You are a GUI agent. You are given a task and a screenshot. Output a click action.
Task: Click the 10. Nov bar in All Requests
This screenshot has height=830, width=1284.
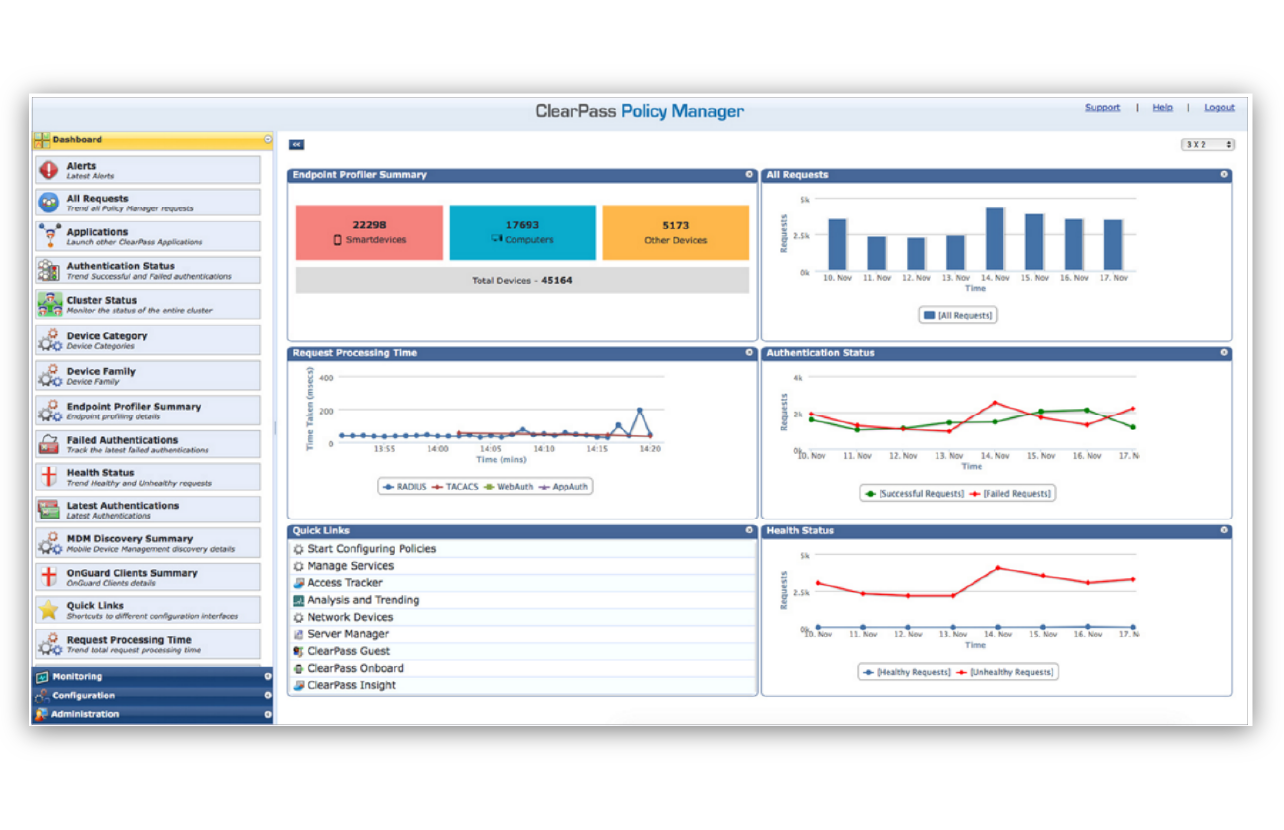pyautogui.click(x=837, y=245)
